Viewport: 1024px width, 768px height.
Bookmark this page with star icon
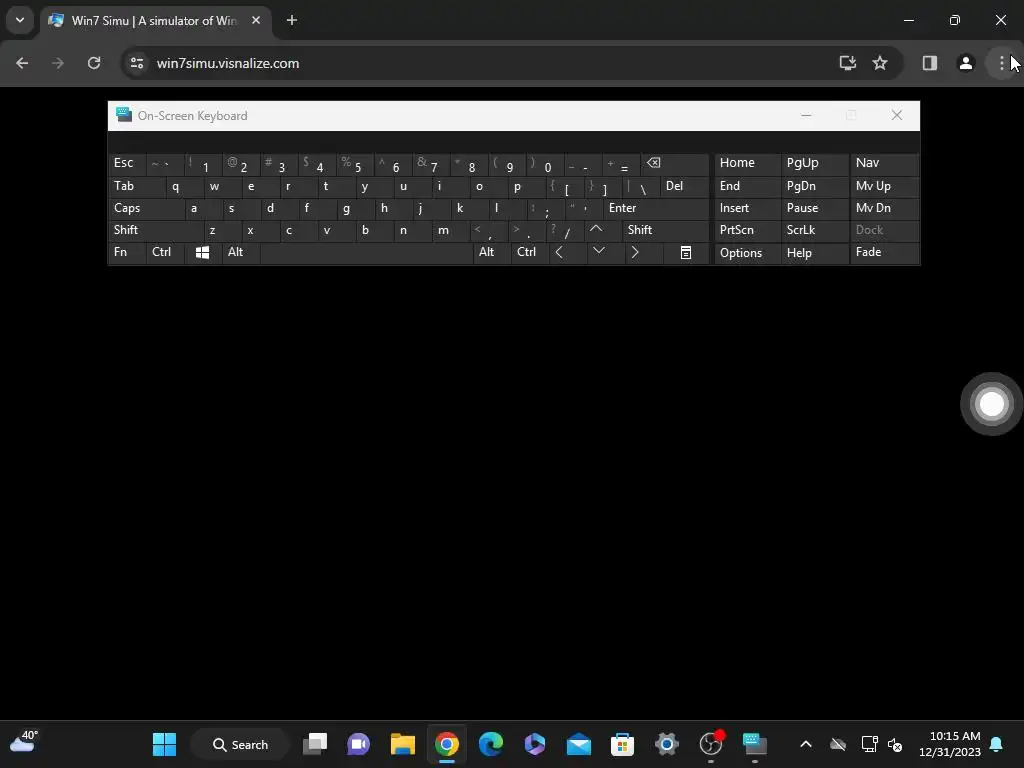880,63
